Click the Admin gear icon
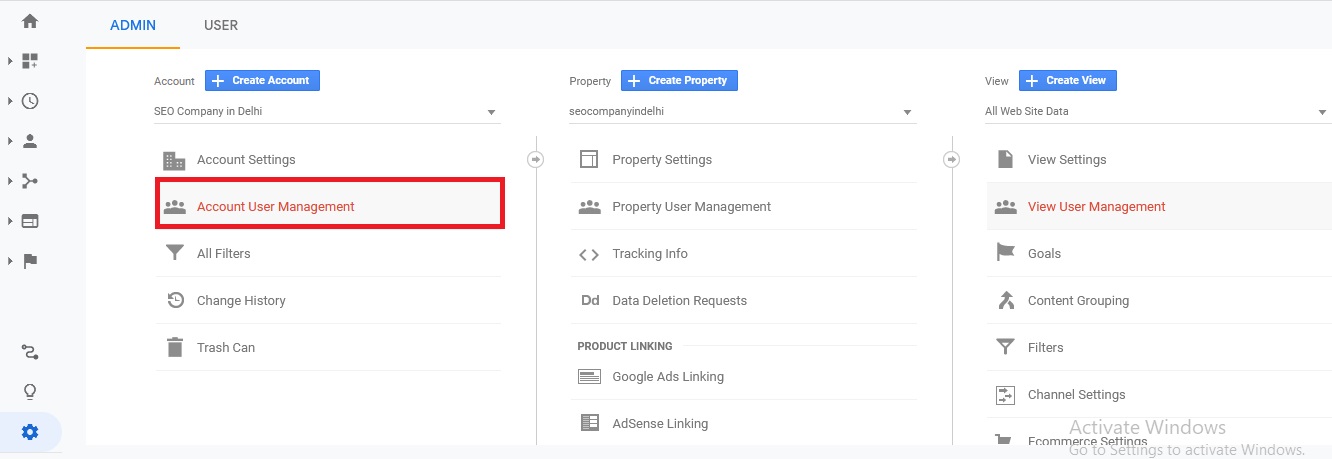The height and width of the screenshot is (459, 1332). coord(30,432)
